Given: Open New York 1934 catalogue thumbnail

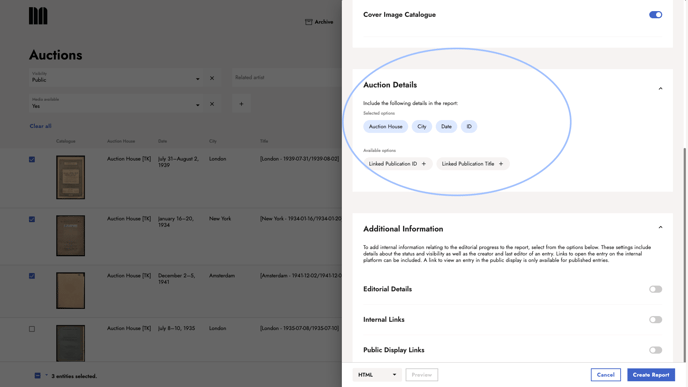Looking at the screenshot, I should (x=70, y=236).
